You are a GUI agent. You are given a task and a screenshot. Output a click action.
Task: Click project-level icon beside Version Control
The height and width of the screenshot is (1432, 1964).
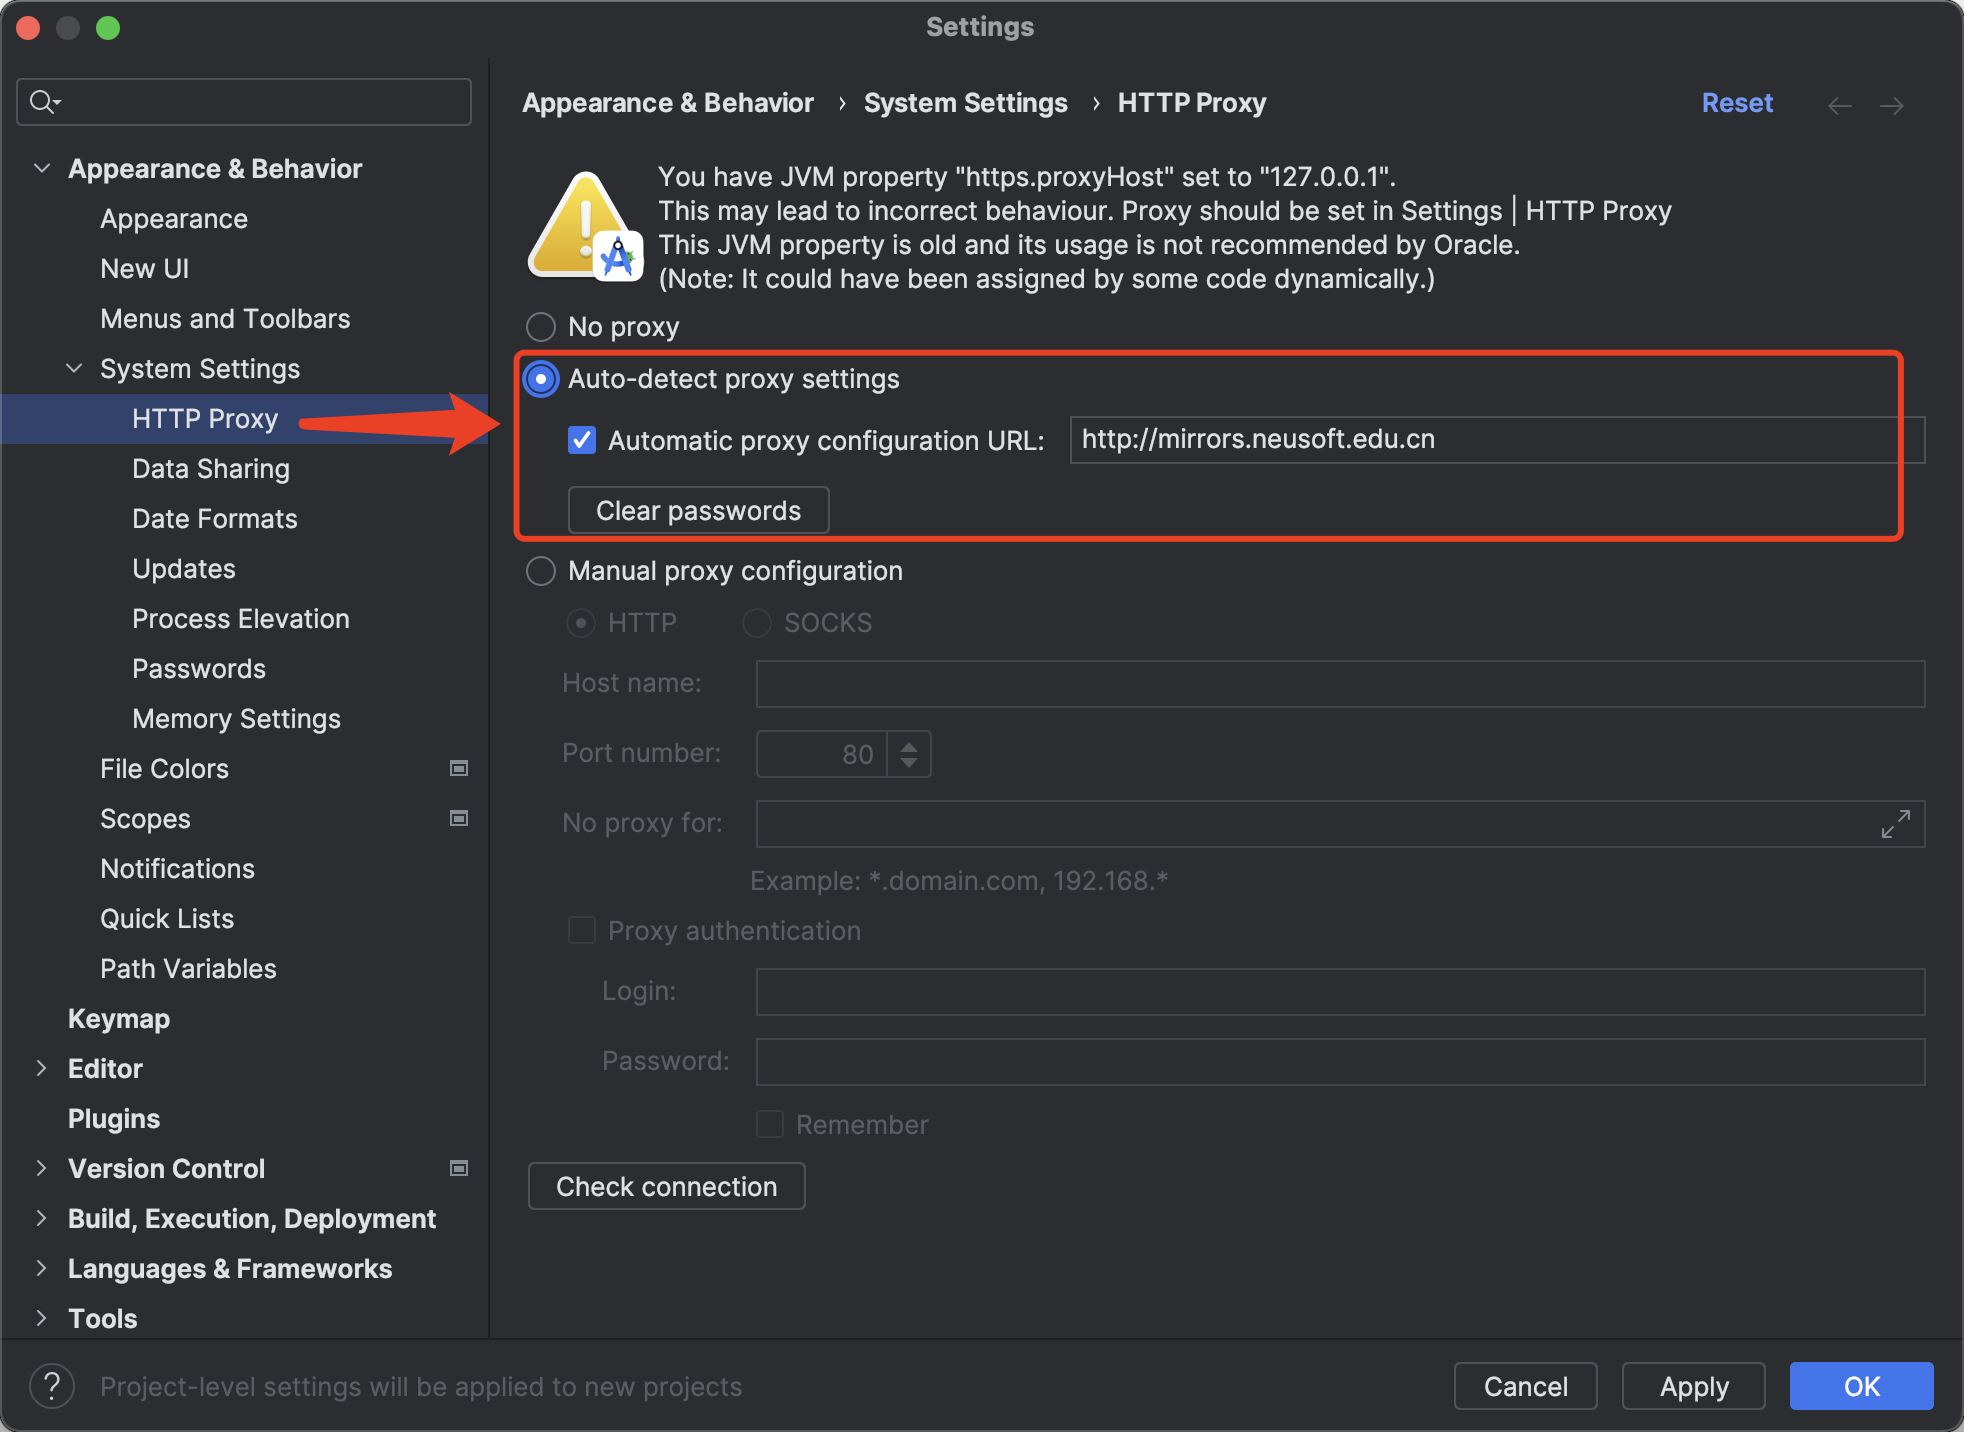(459, 1168)
